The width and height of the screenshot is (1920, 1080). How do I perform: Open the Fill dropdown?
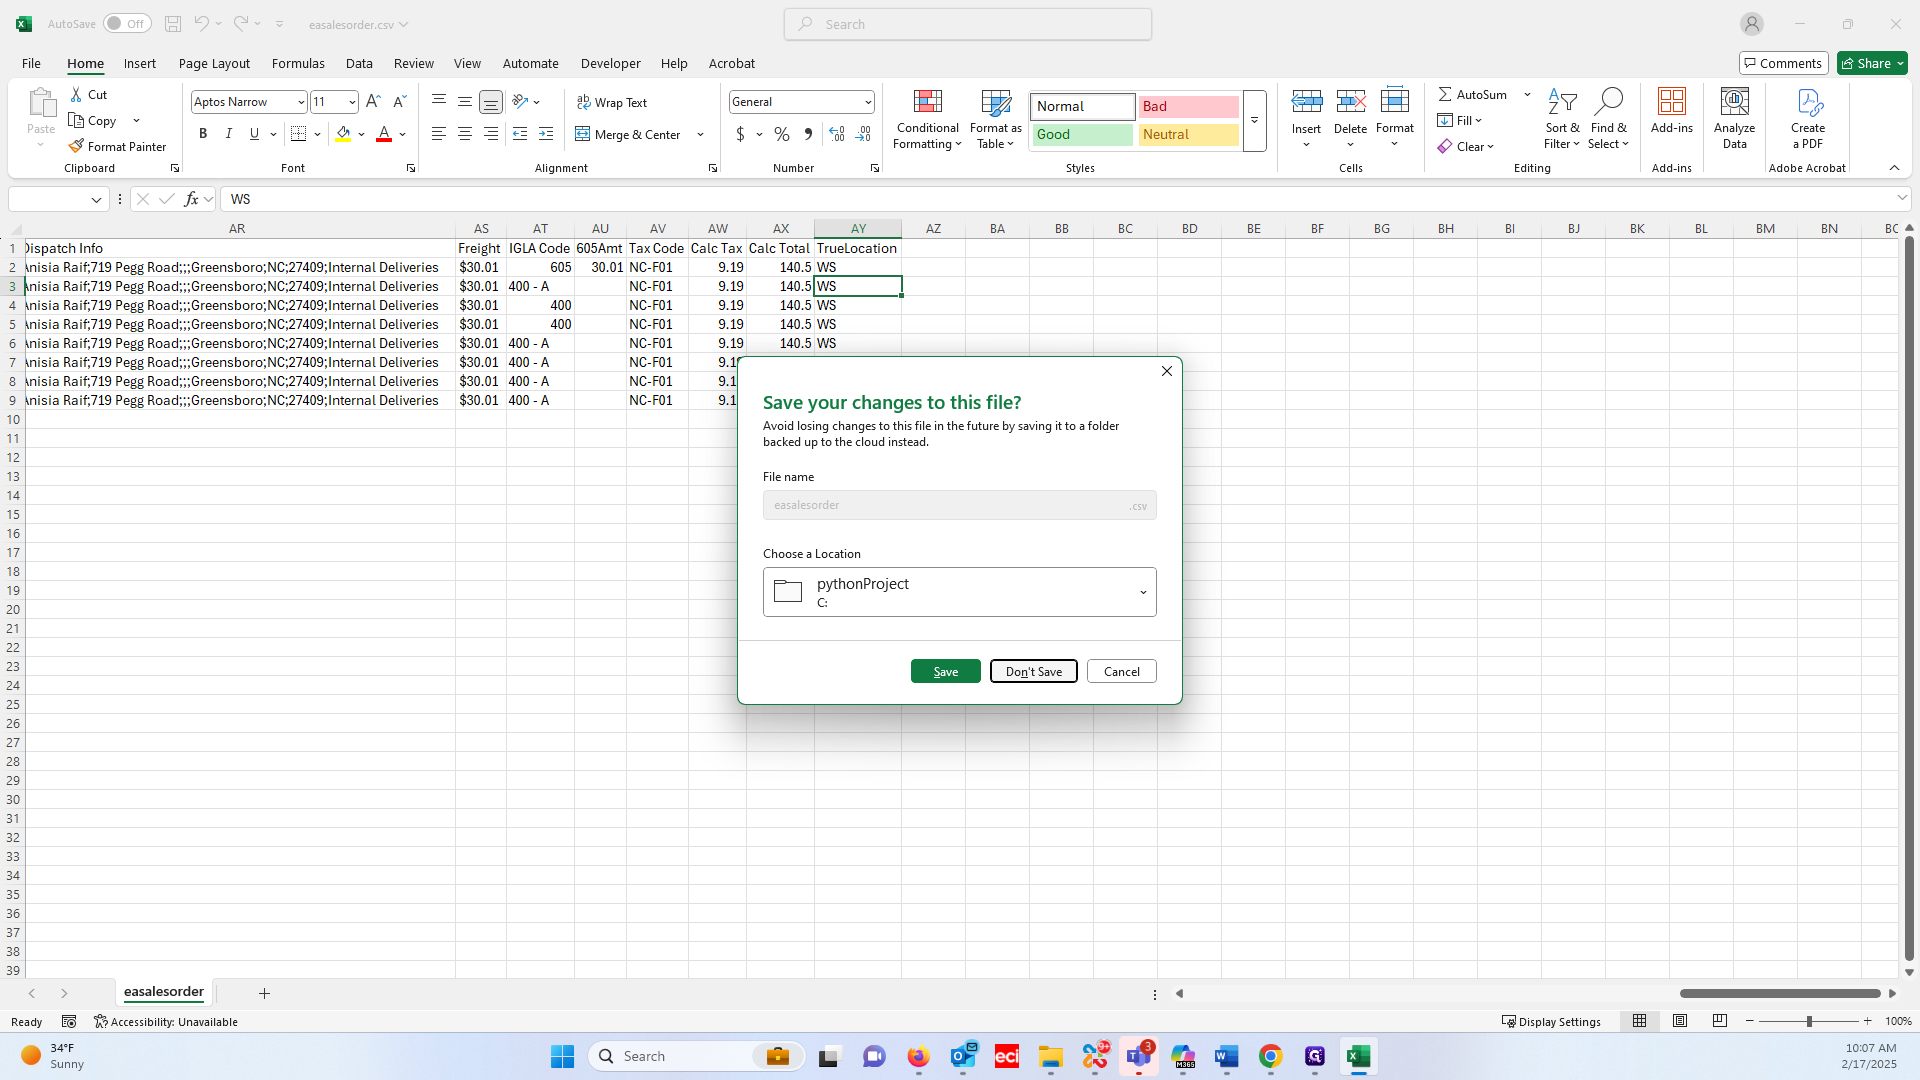point(1479,120)
